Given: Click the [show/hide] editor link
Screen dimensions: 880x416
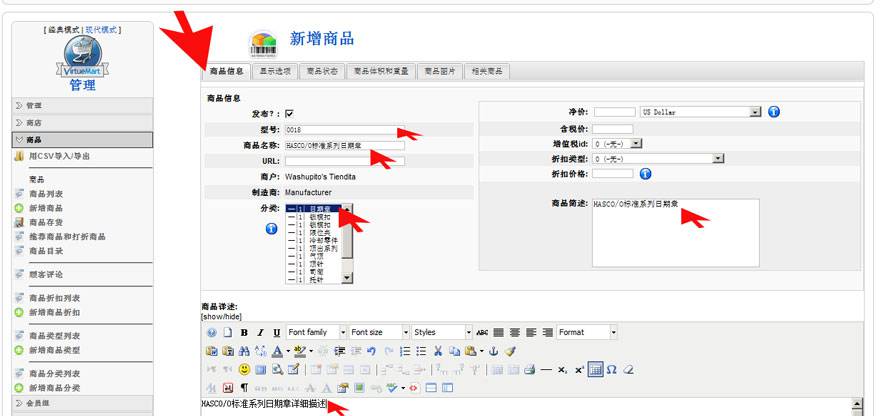Looking at the screenshot, I should pyautogui.click(x=221, y=317).
